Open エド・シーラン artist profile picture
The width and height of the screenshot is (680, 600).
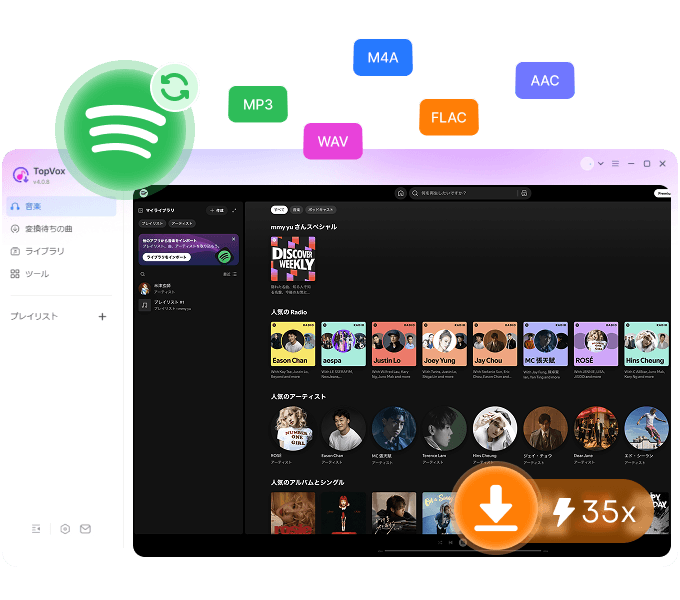click(646, 428)
